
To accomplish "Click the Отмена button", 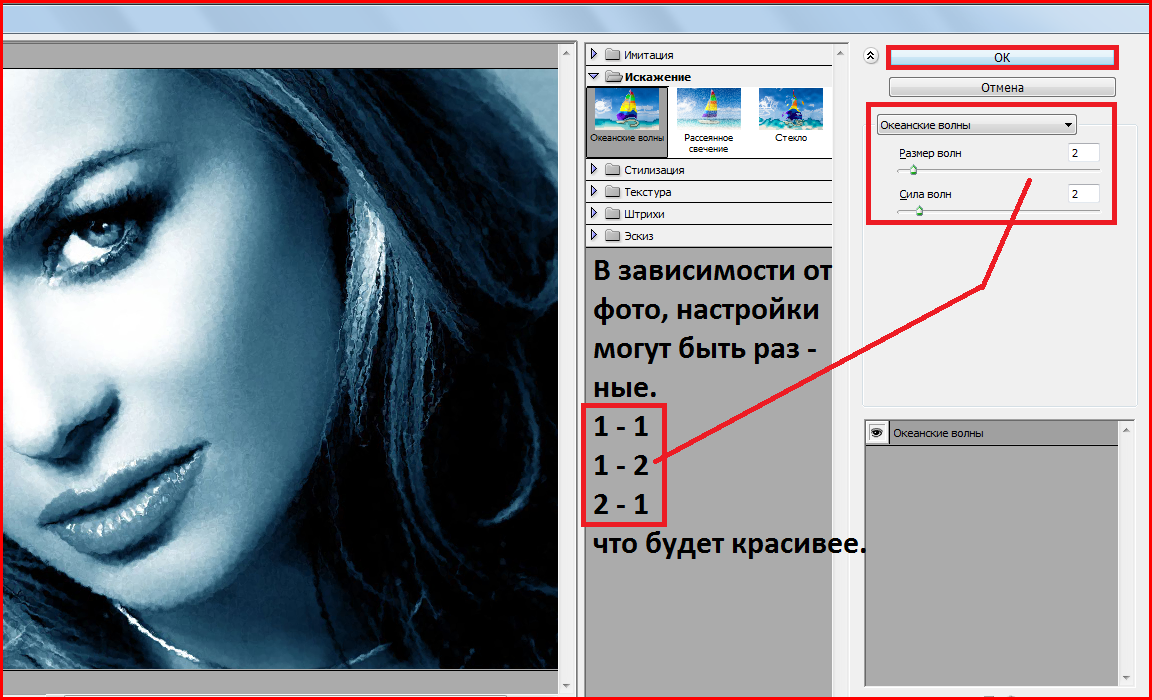I will click(1002, 87).
